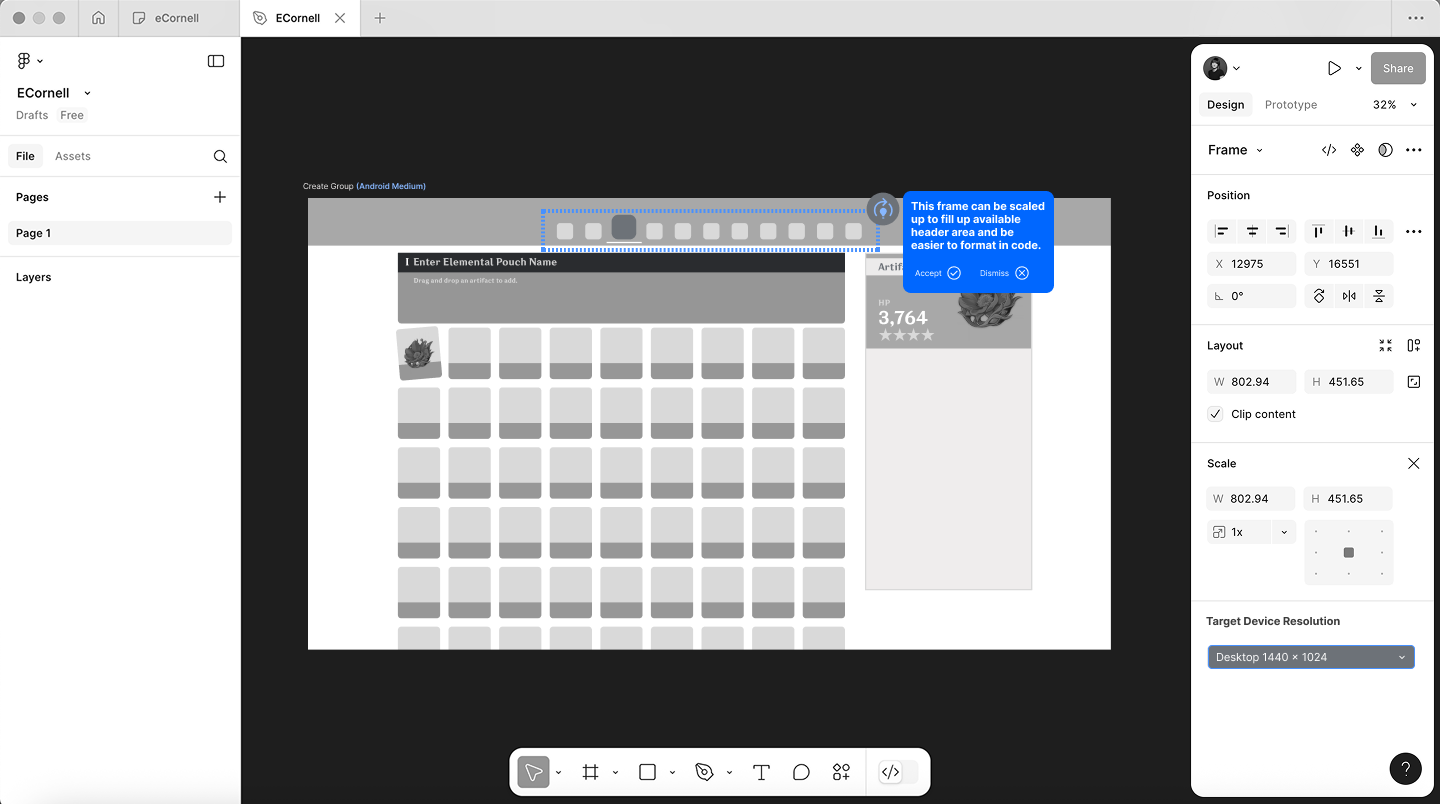The image size is (1440, 804).
Task: Open Pen tool options chevron
Action: point(729,772)
